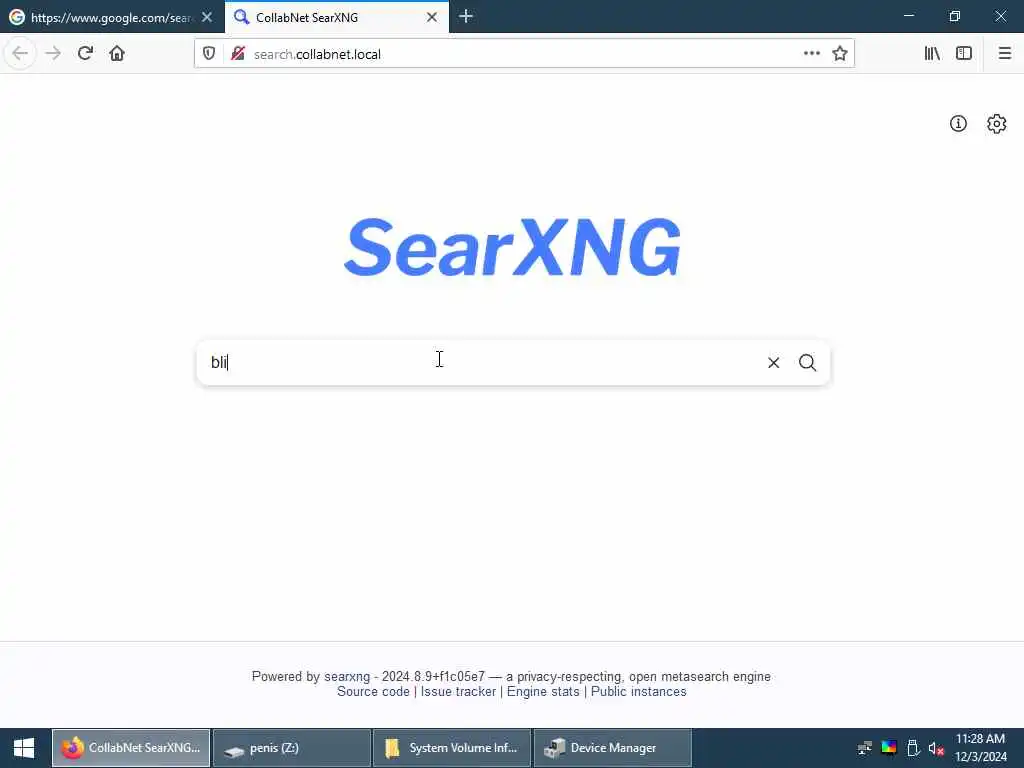Viewport: 1024px width, 768px height.
Task: Open the Windows Start menu
Action: (x=24, y=748)
